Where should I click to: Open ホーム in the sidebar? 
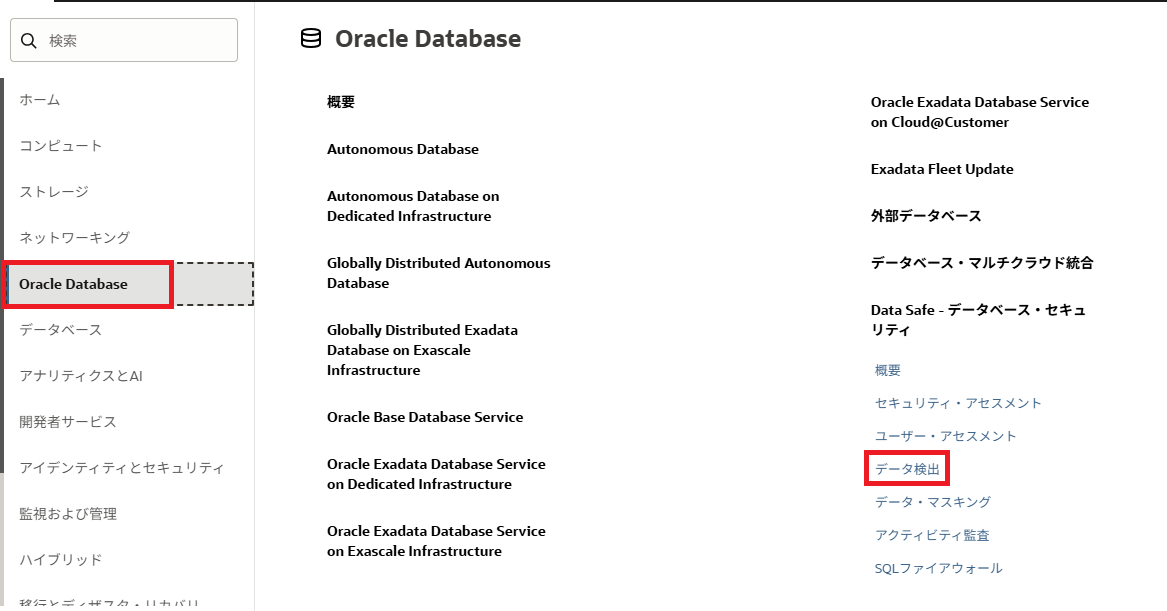(x=39, y=100)
